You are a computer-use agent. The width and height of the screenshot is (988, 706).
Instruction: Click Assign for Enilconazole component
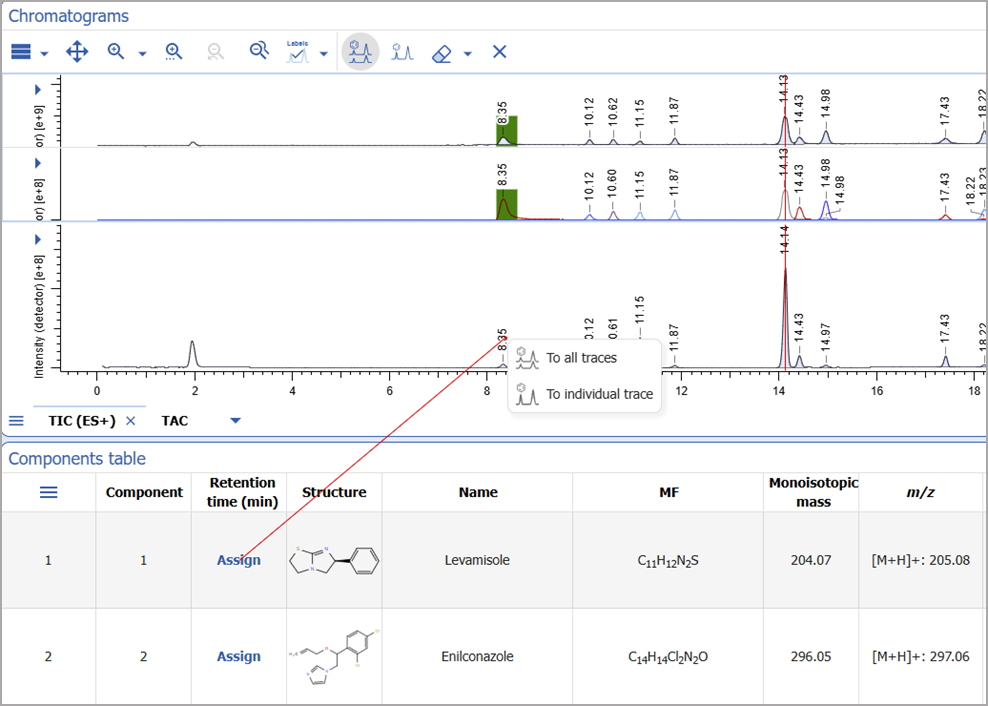pos(238,656)
